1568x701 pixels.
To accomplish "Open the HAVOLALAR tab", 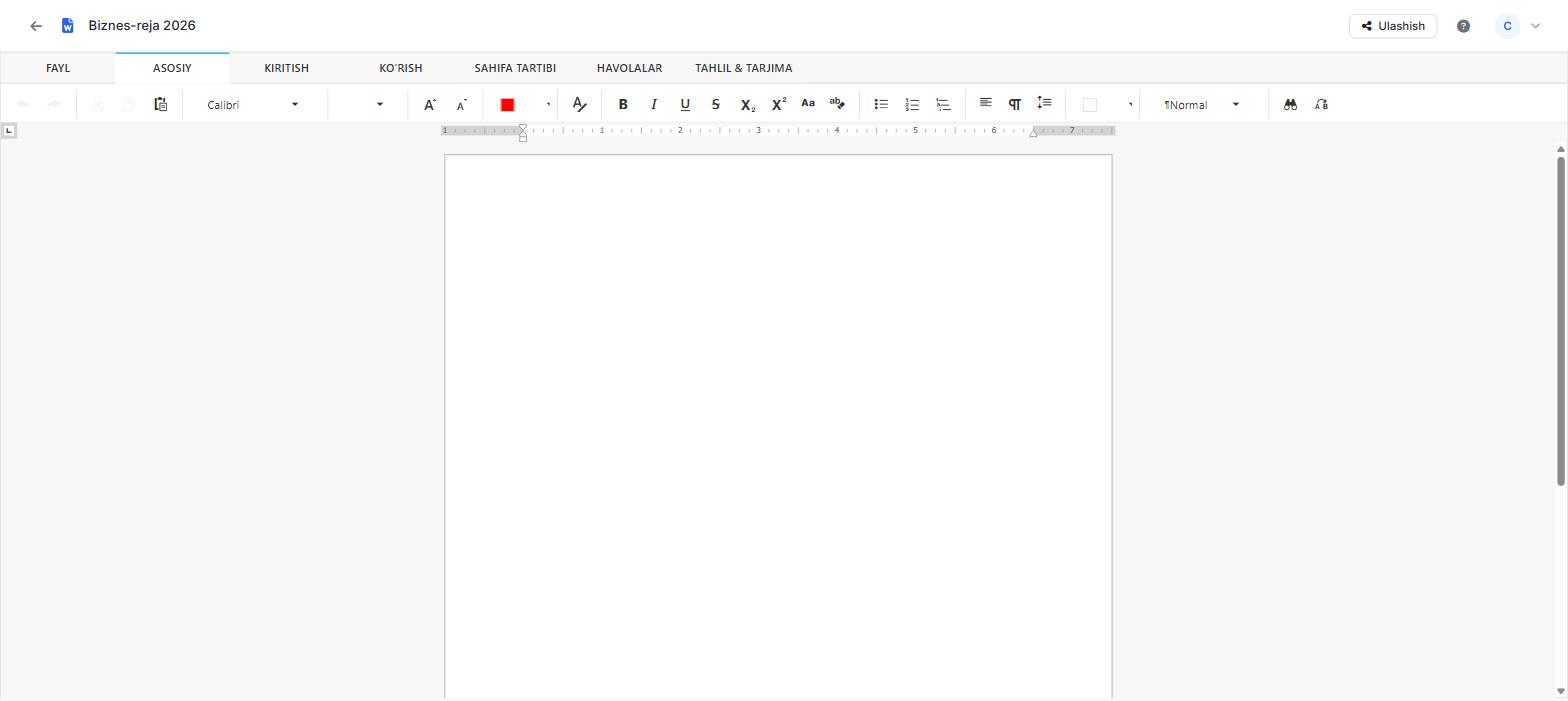I will 629,68.
